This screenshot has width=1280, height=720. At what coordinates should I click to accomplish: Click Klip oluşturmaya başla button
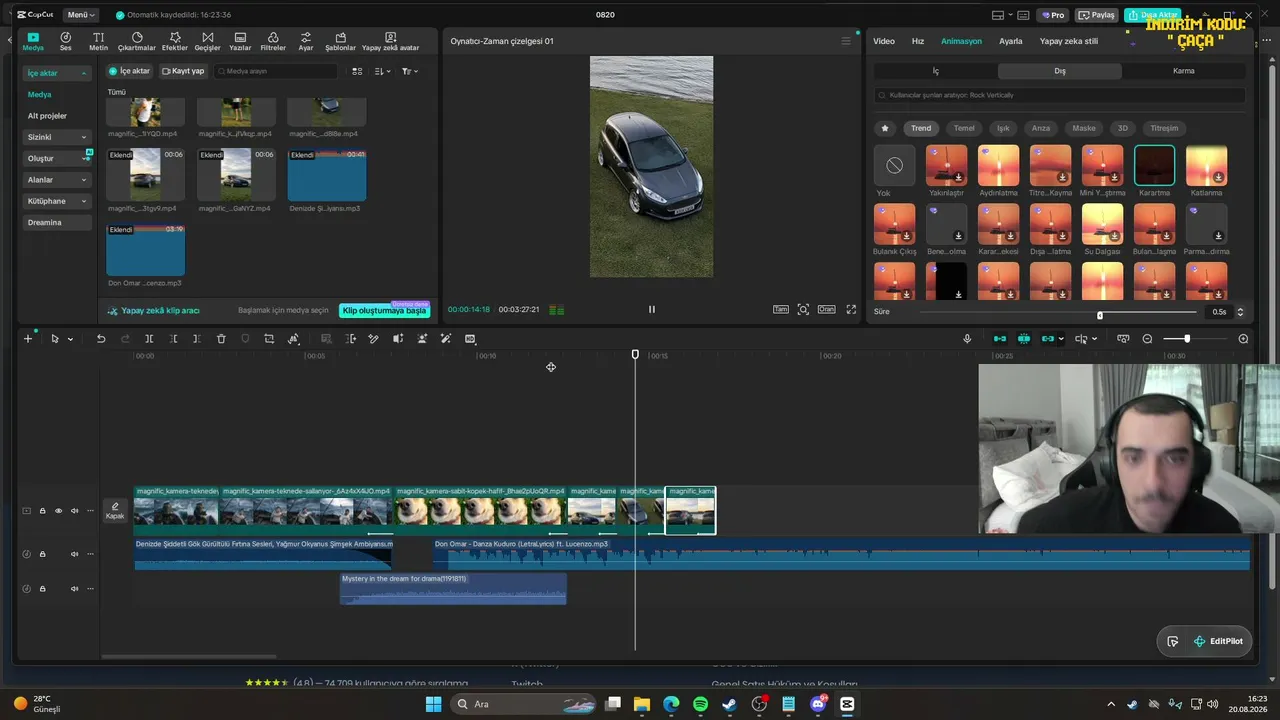pos(384,311)
